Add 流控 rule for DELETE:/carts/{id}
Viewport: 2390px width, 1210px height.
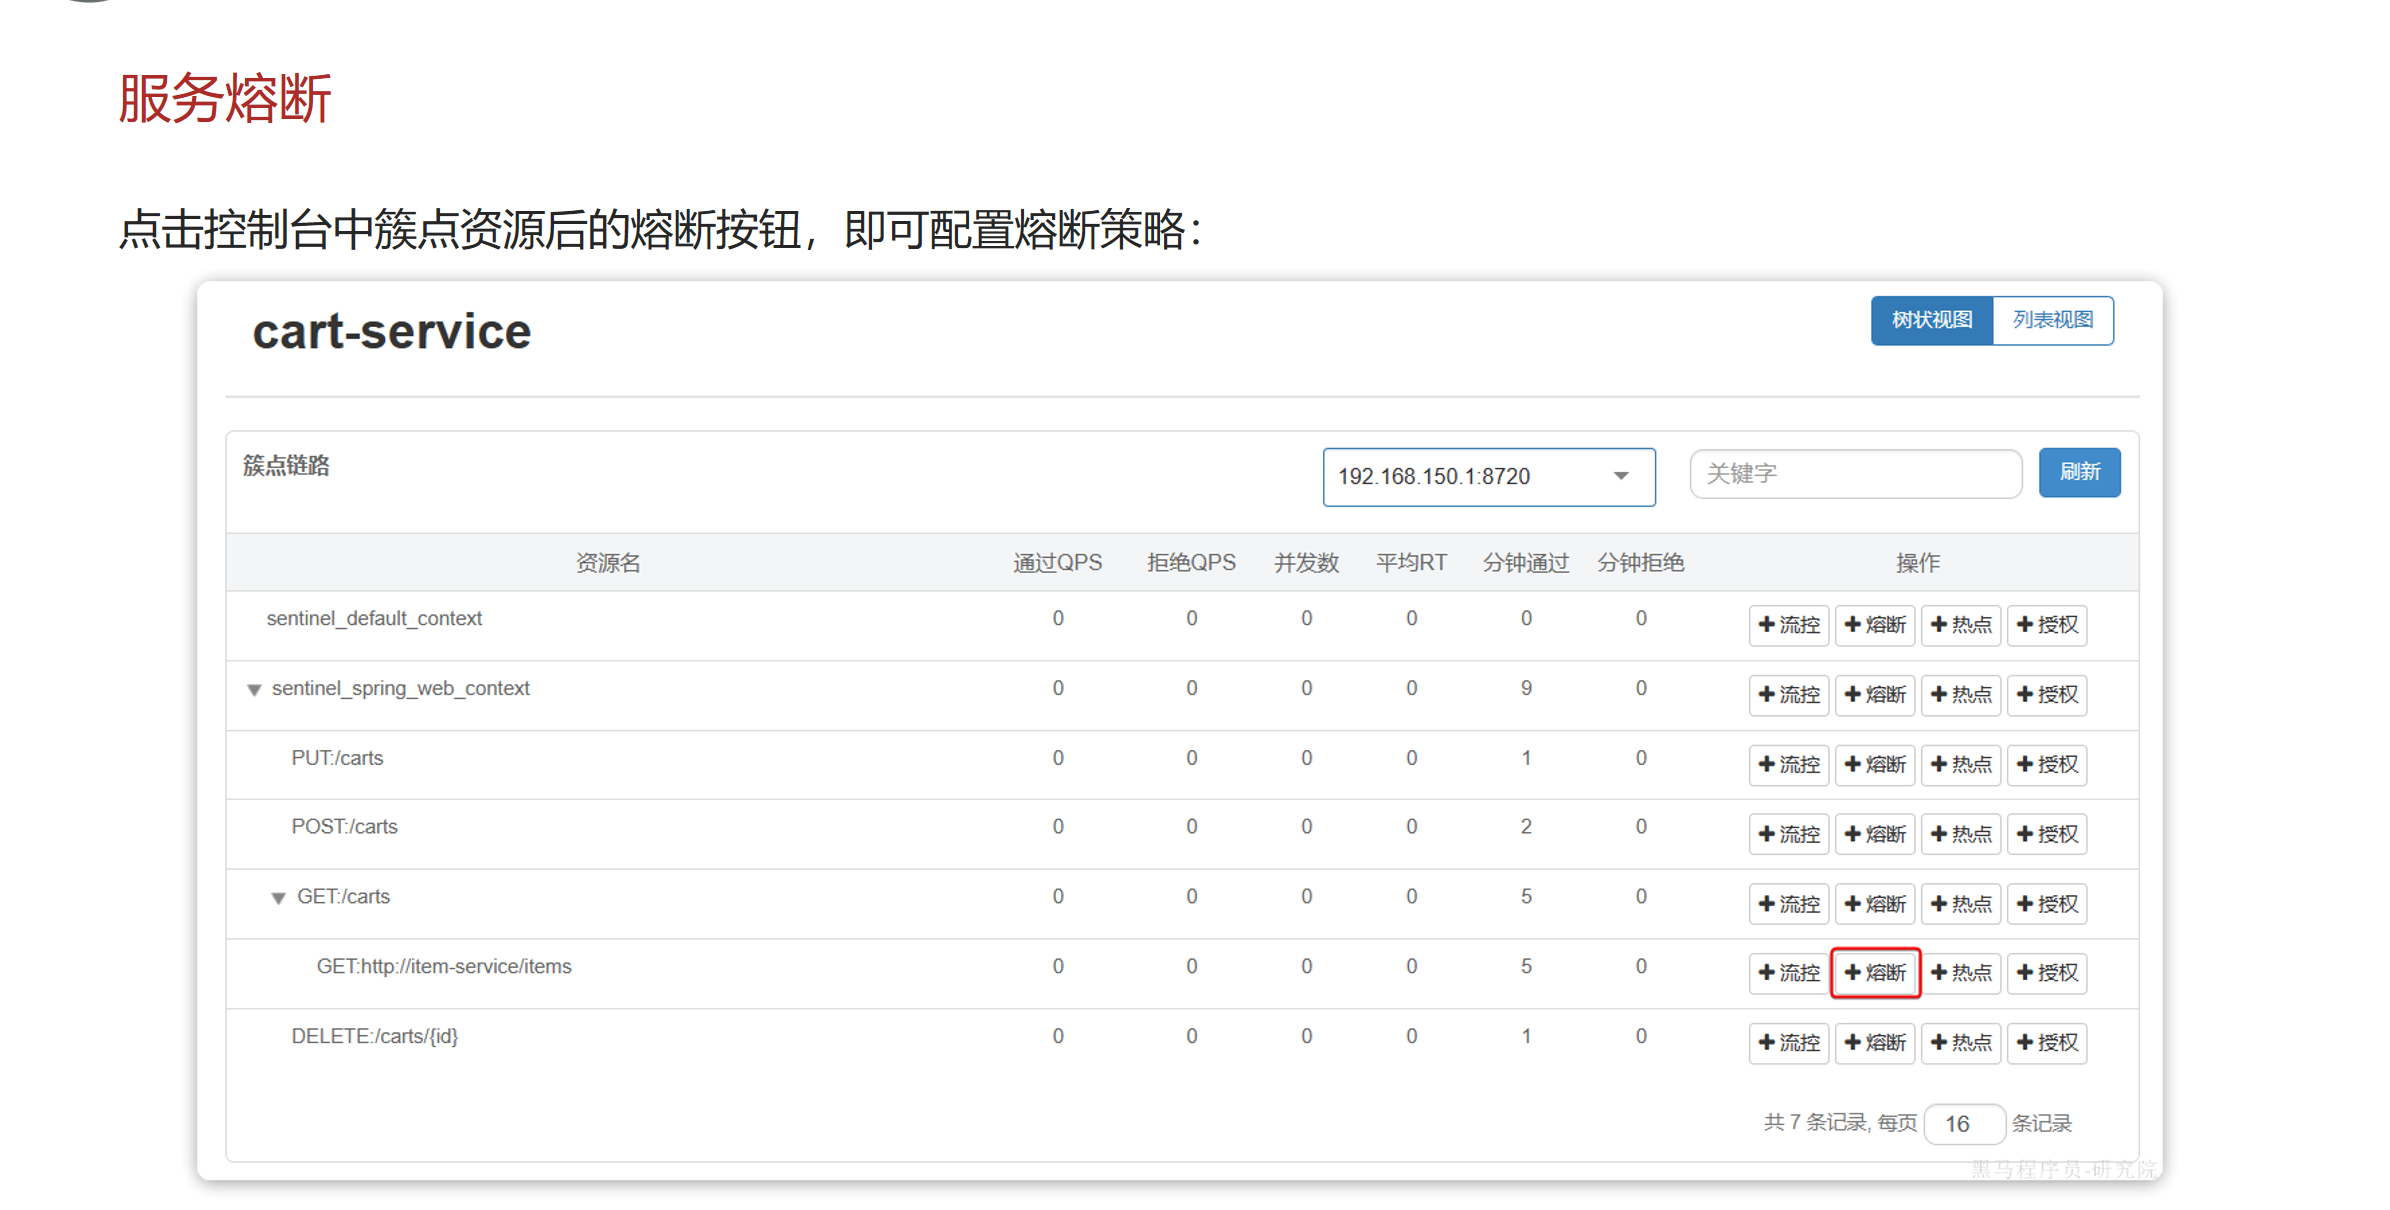[x=1789, y=1043]
